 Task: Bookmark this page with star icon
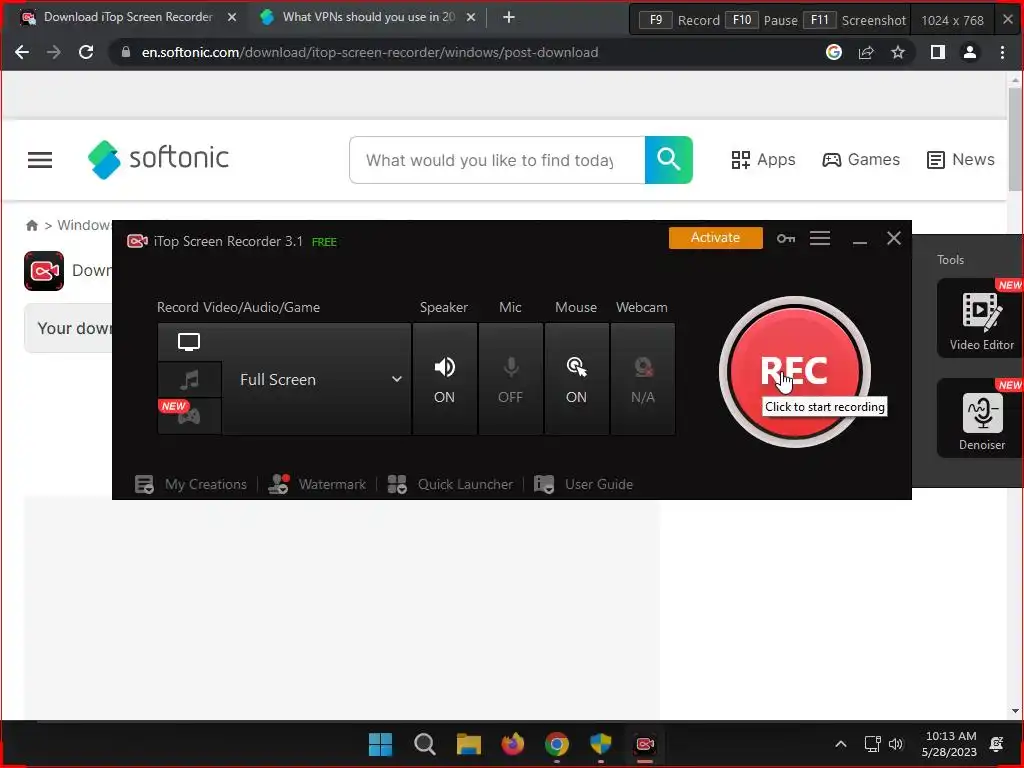pos(898,52)
